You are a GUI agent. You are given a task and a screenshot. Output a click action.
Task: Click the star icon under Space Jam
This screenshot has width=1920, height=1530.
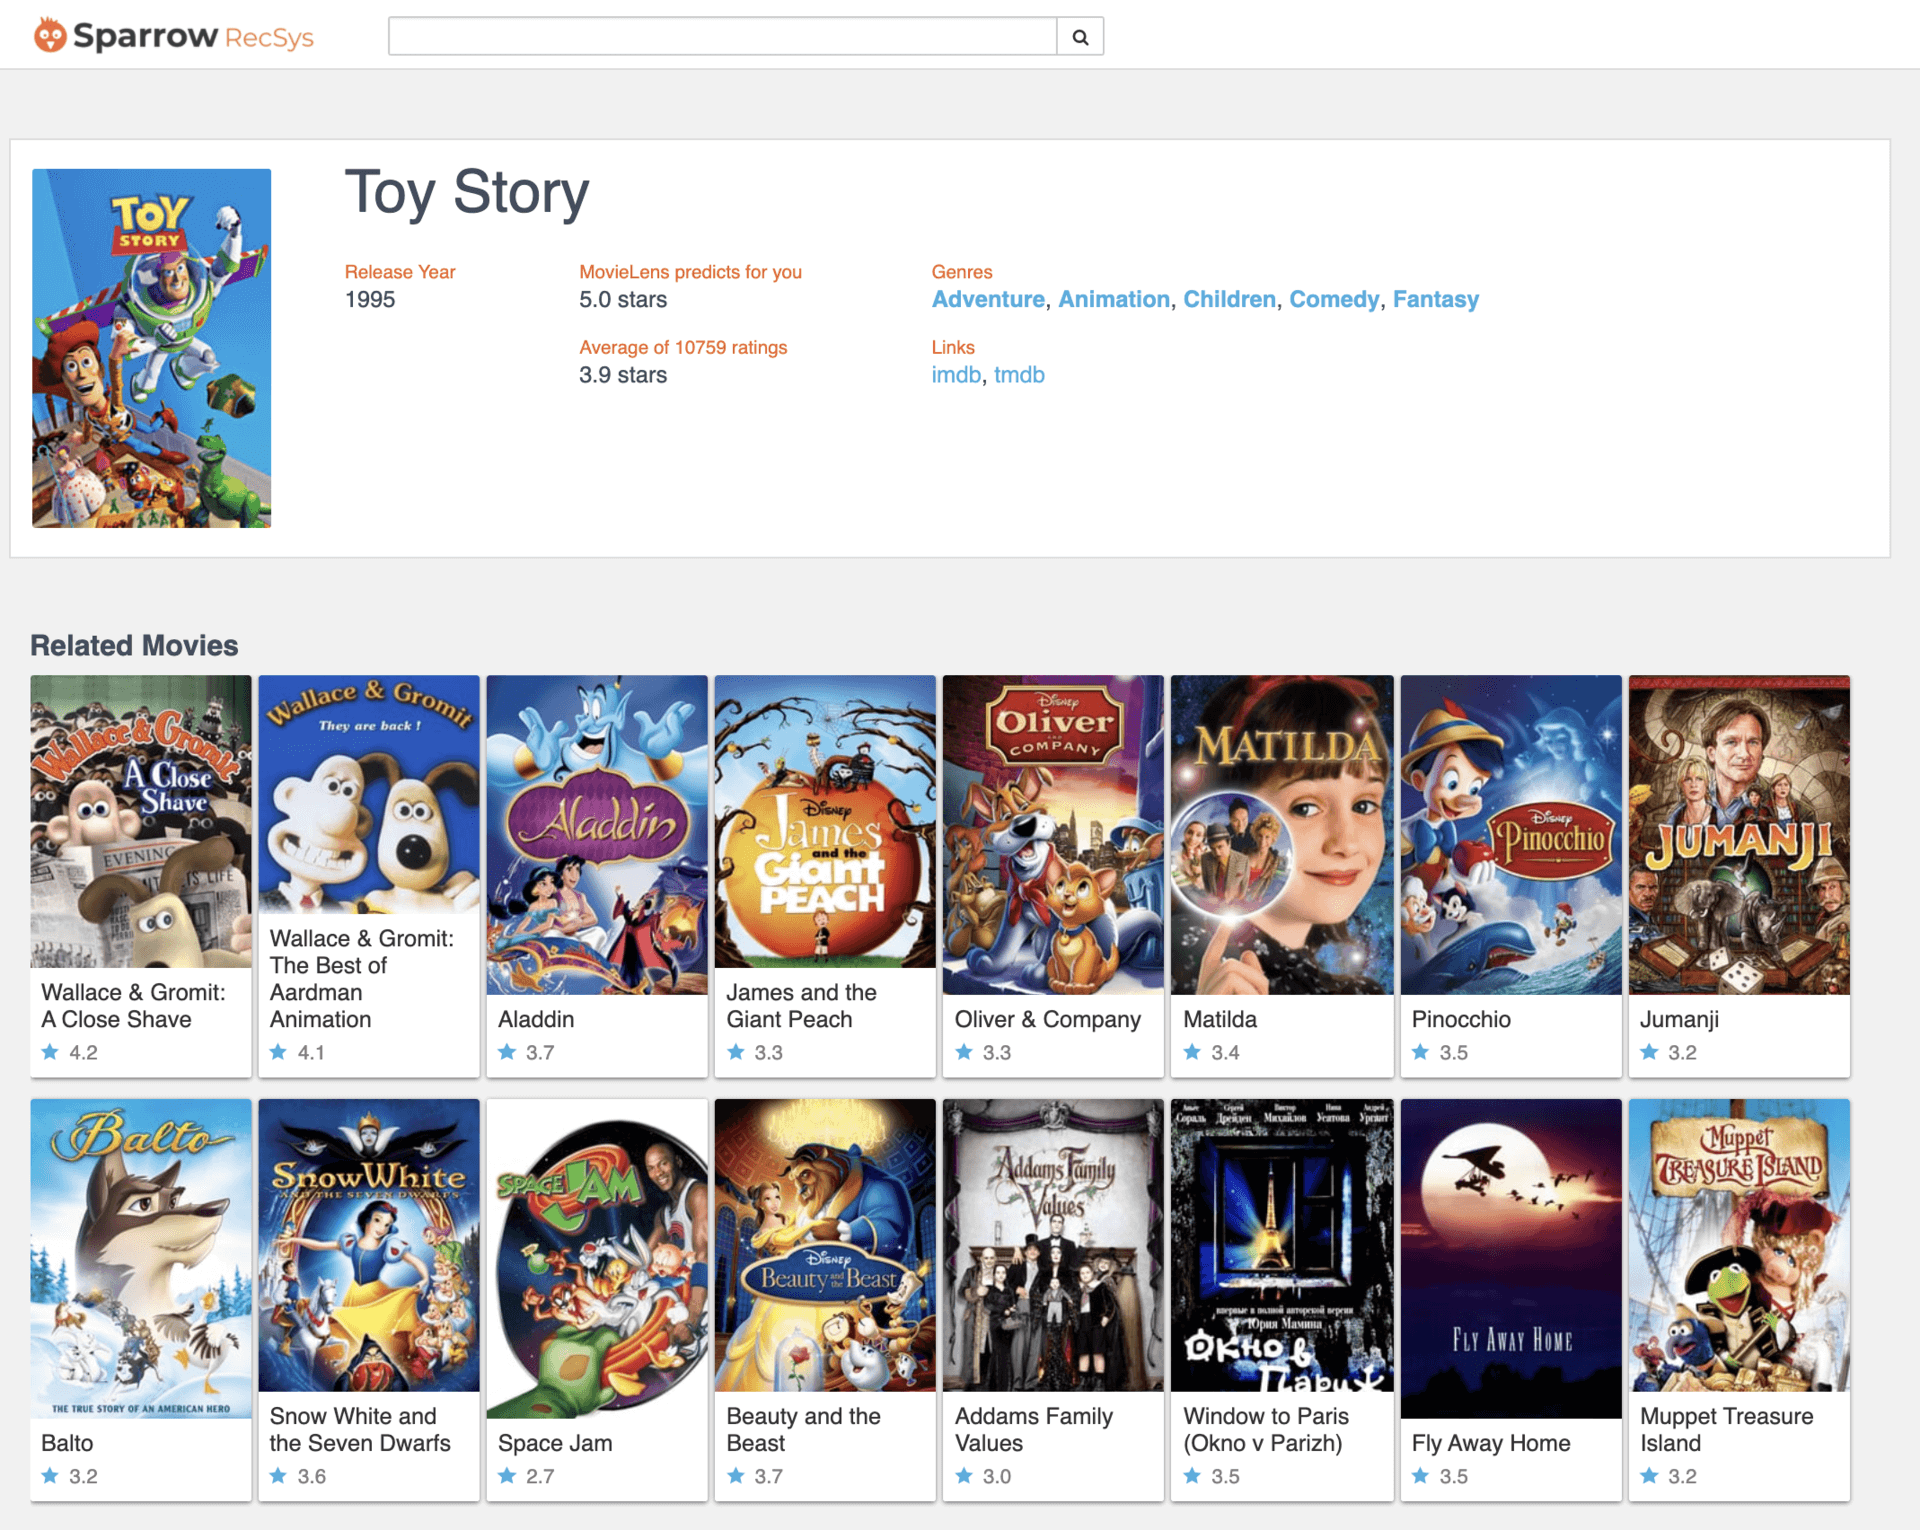click(x=507, y=1476)
